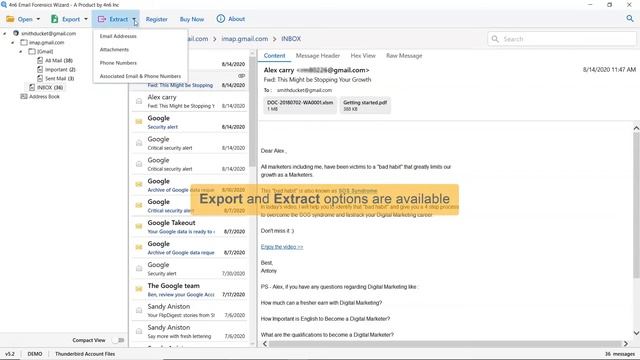
Task: Switch to the Message Header tab
Action: 318,56
